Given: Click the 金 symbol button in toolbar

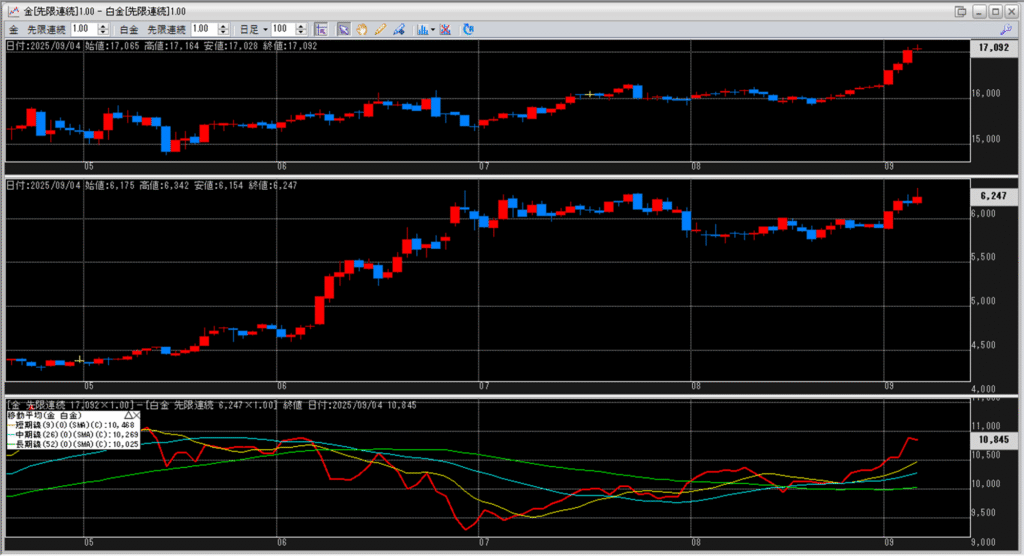Looking at the screenshot, I should coord(13,30).
